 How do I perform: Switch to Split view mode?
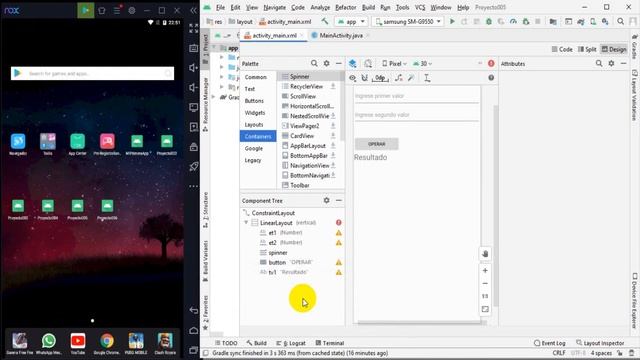click(x=587, y=49)
